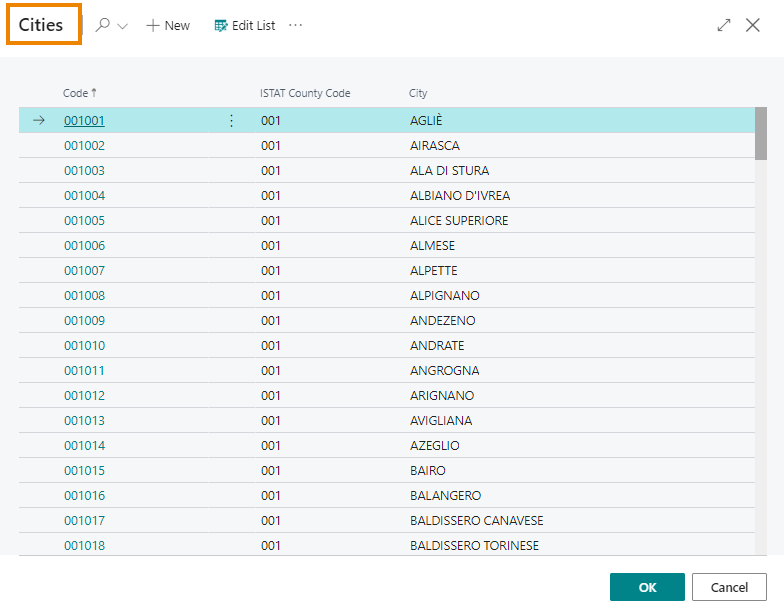
Task: Click the OK button
Action: click(647, 587)
